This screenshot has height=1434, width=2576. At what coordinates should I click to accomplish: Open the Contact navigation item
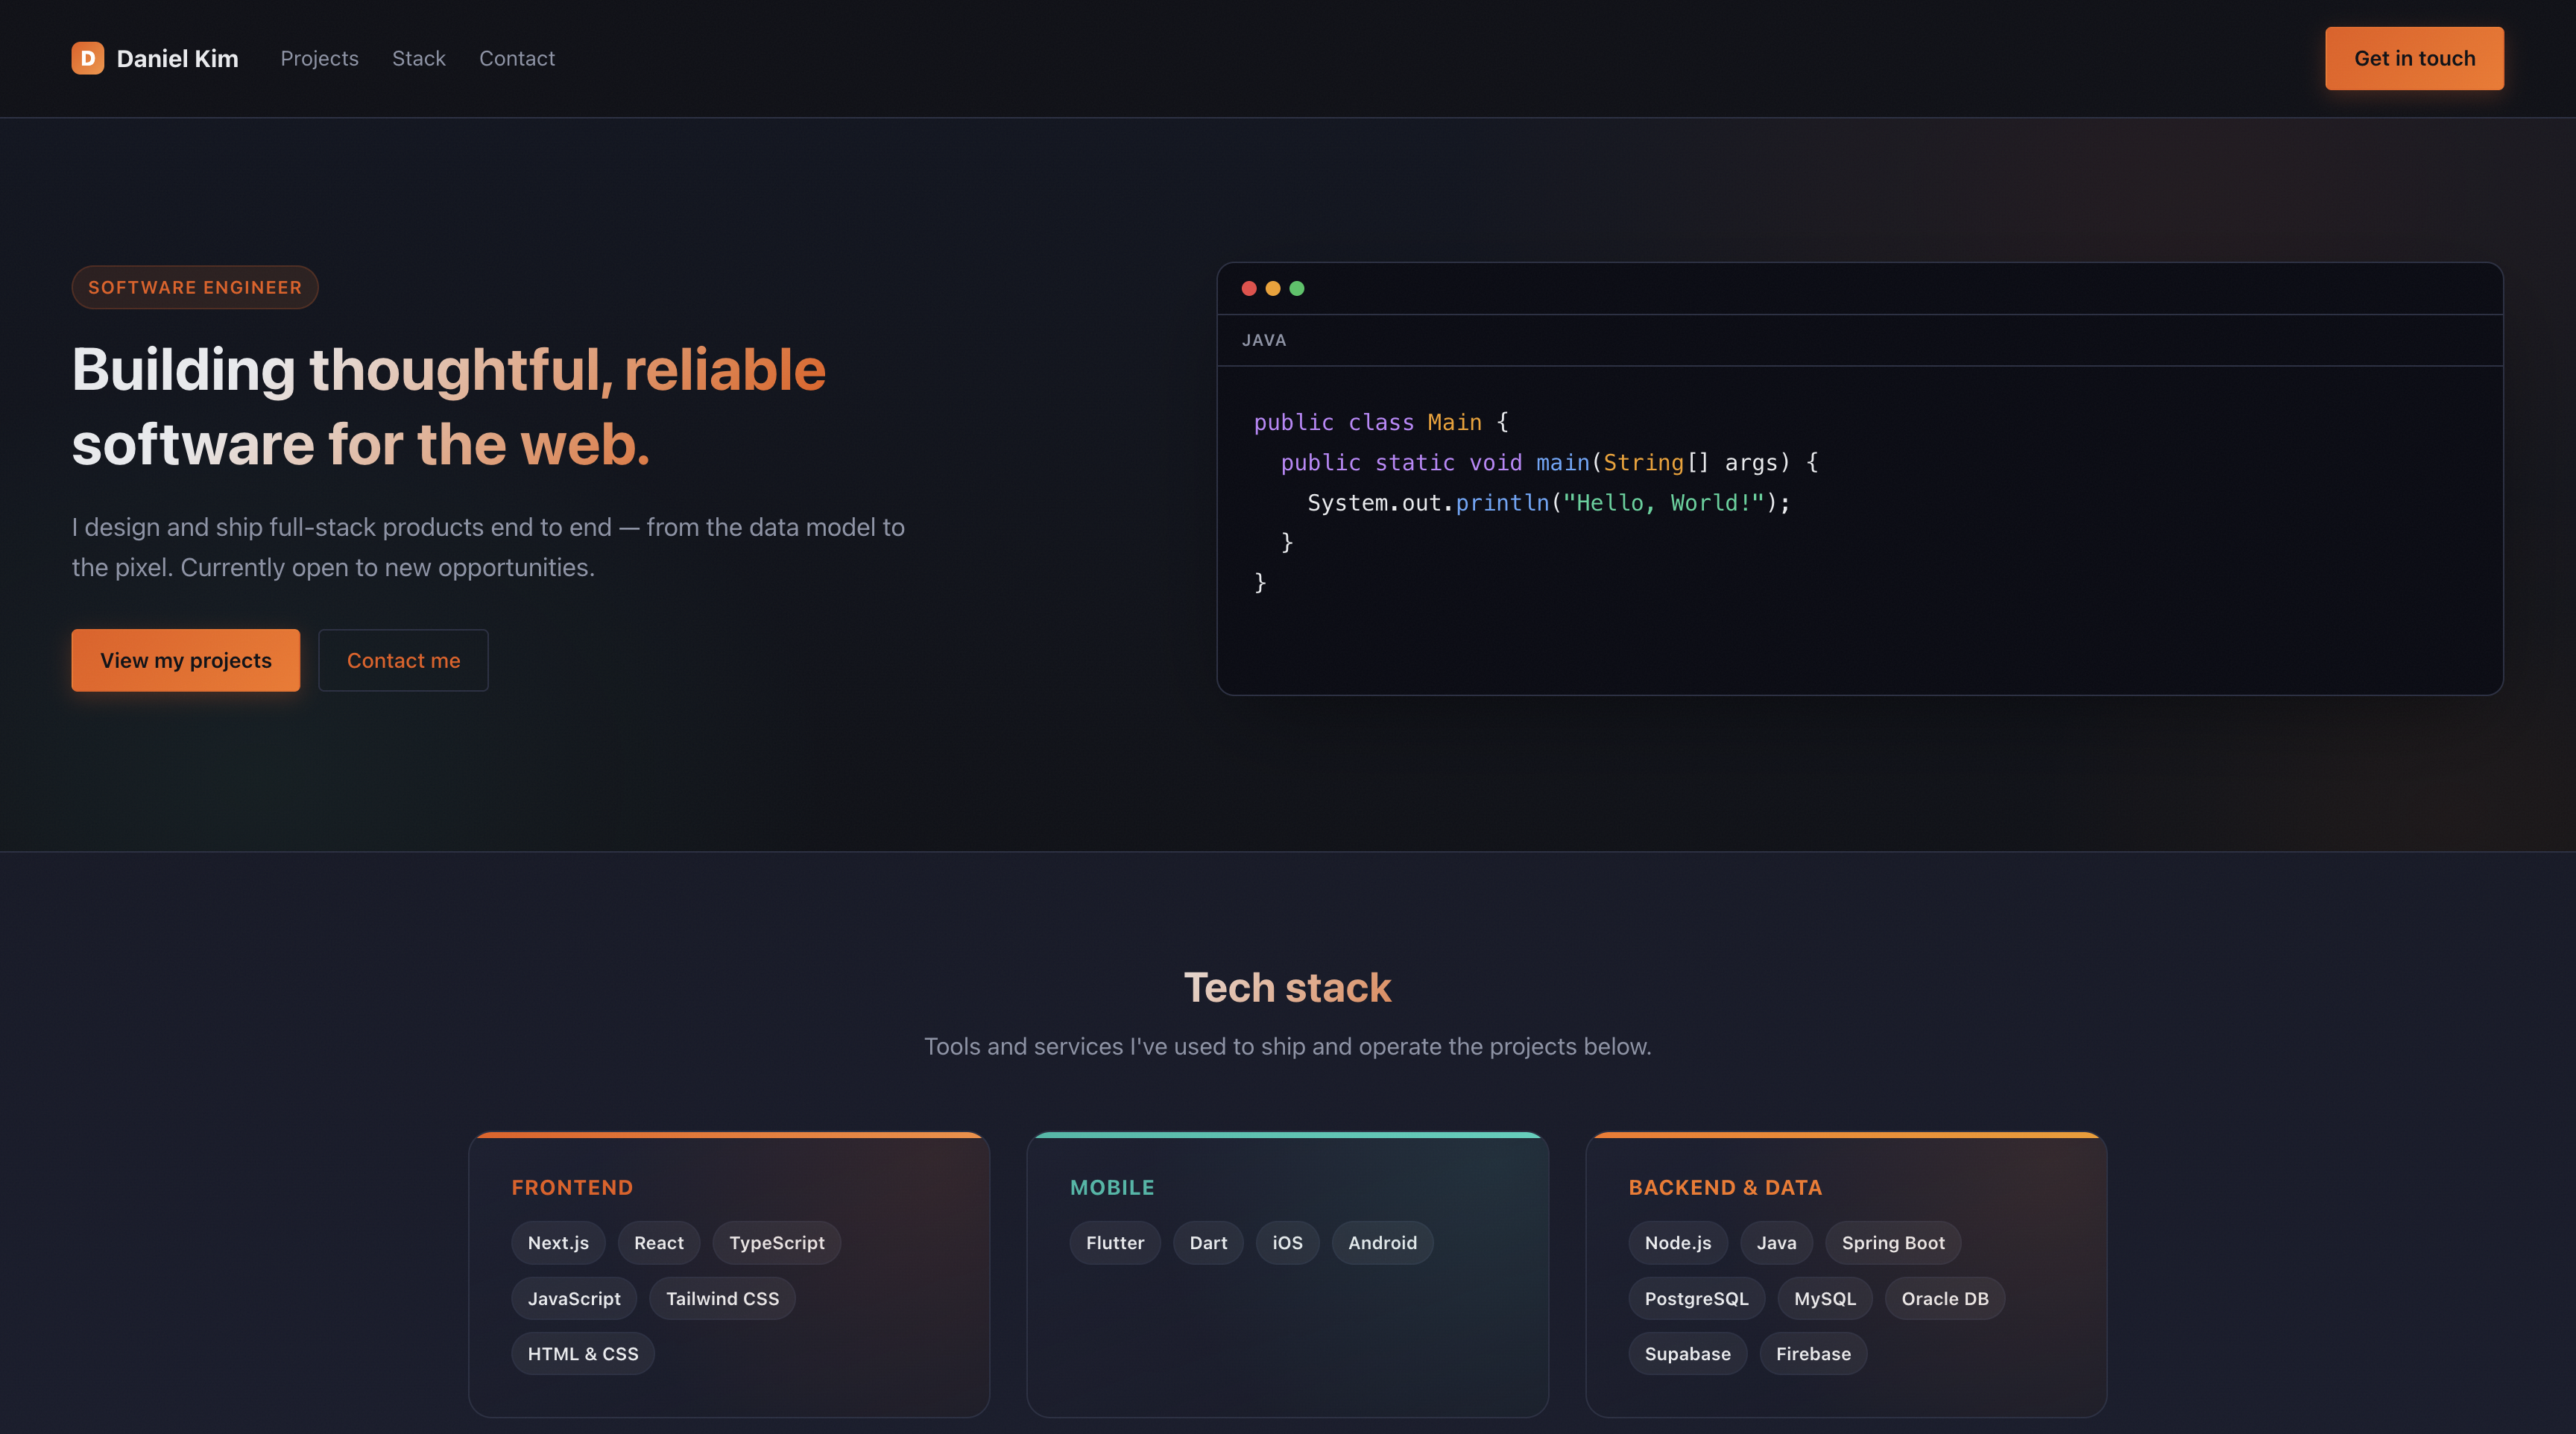pos(517,58)
